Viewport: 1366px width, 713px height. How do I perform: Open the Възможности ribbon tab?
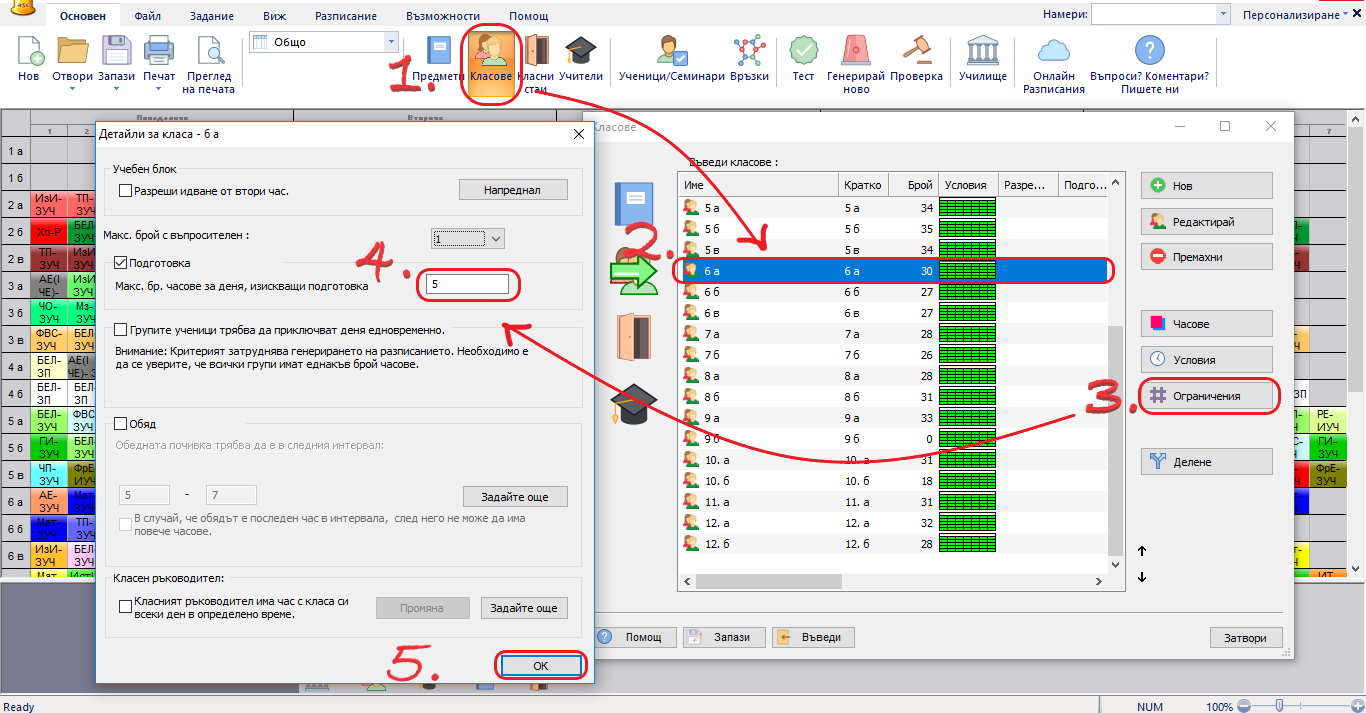pyautogui.click(x=442, y=17)
